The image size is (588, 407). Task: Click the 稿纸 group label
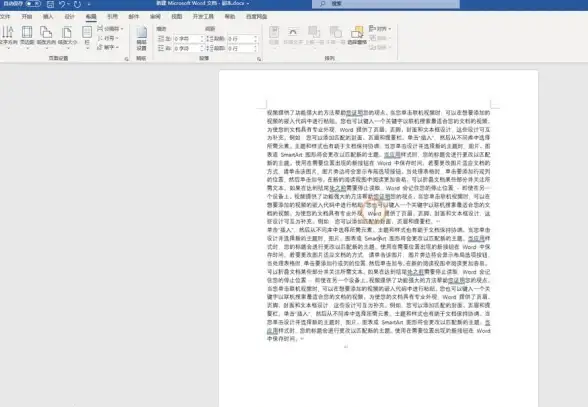coord(141,59)
